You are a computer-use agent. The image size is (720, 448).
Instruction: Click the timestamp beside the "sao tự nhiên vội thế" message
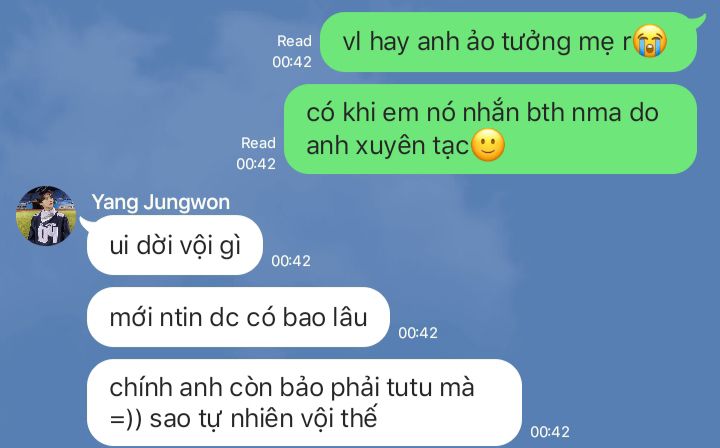coord(550,431)
